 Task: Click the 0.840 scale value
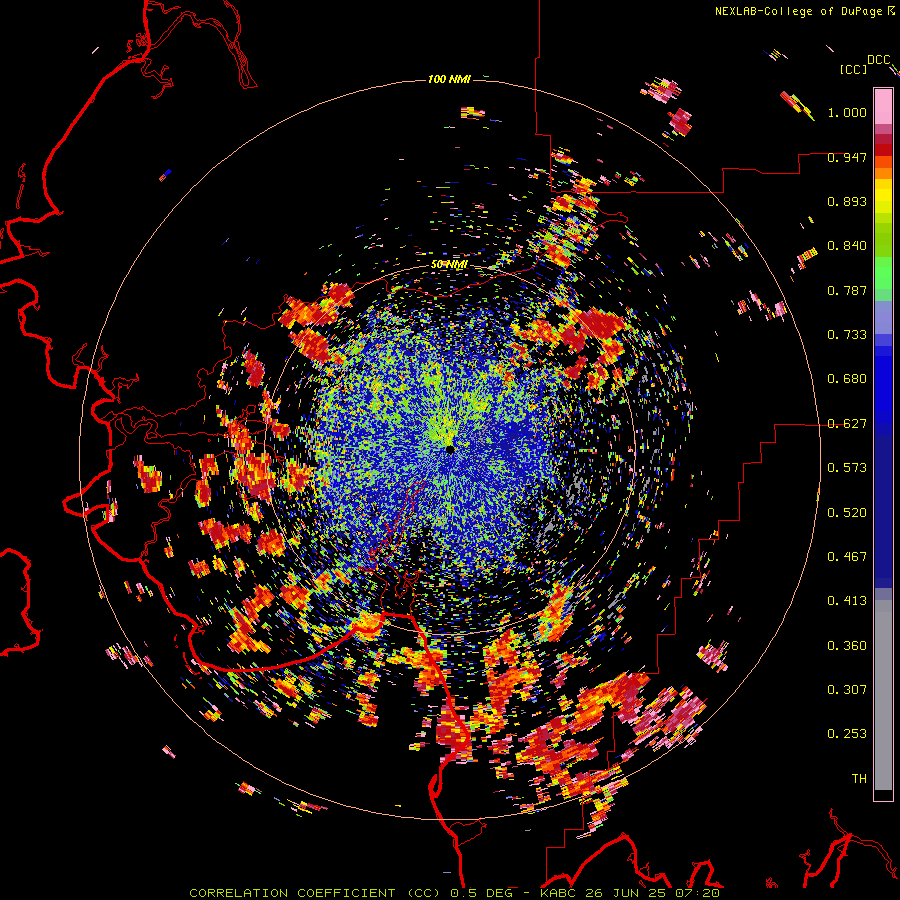[x=847, y=246]
